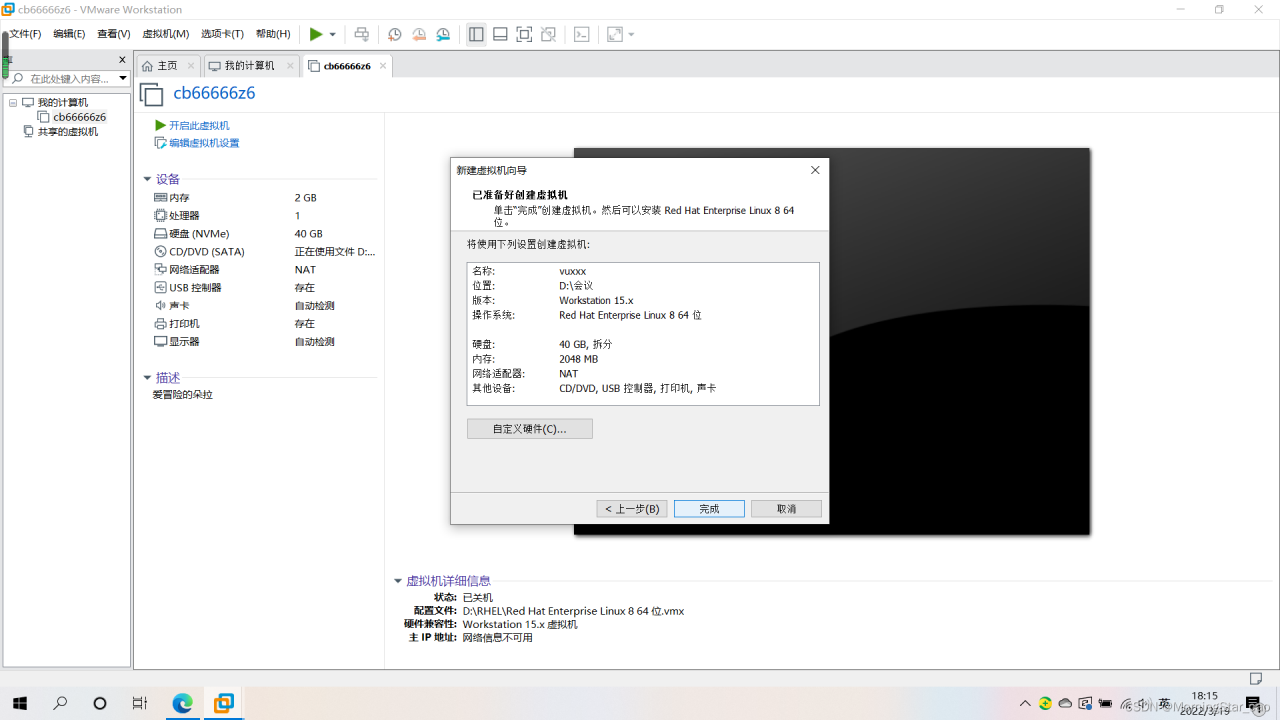Click the Unity mode toolbar icon
The image size is (1280, 720).
point(548,34)
